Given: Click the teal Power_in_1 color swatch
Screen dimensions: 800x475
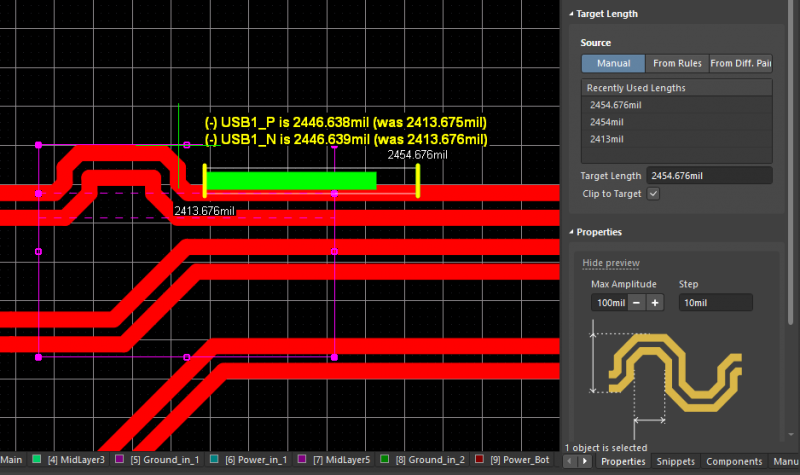Looking at the screenshot, I should pyautogui.click(x=214, y=459).
